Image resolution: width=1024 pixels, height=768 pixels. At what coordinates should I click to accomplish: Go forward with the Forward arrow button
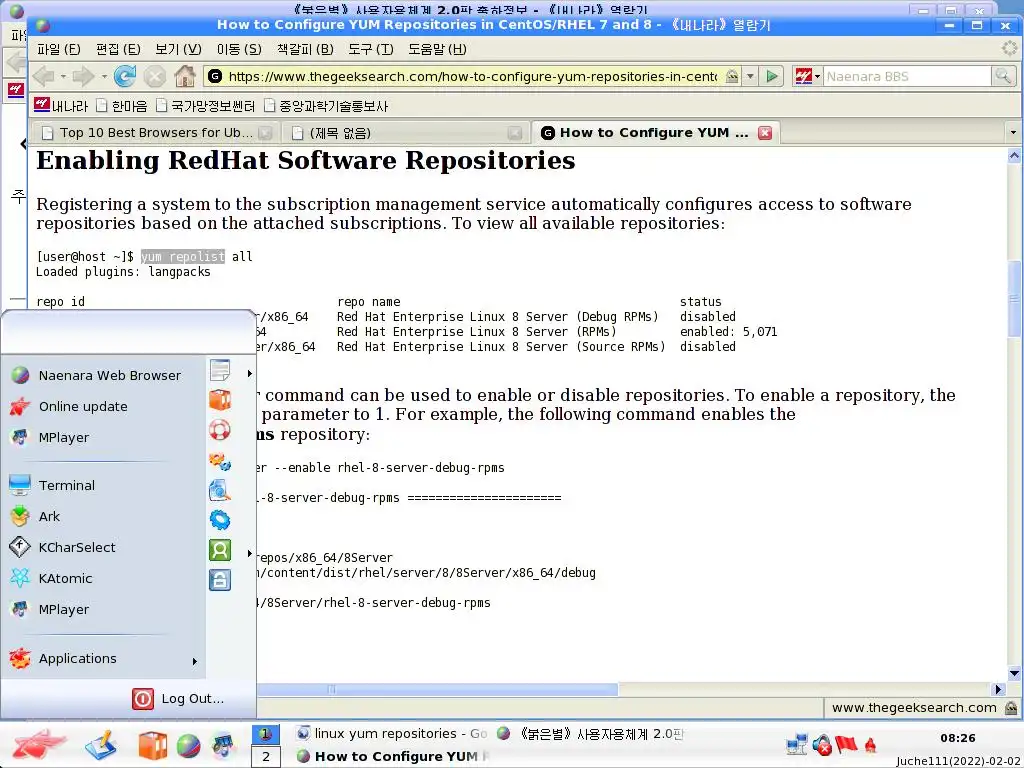82,76
